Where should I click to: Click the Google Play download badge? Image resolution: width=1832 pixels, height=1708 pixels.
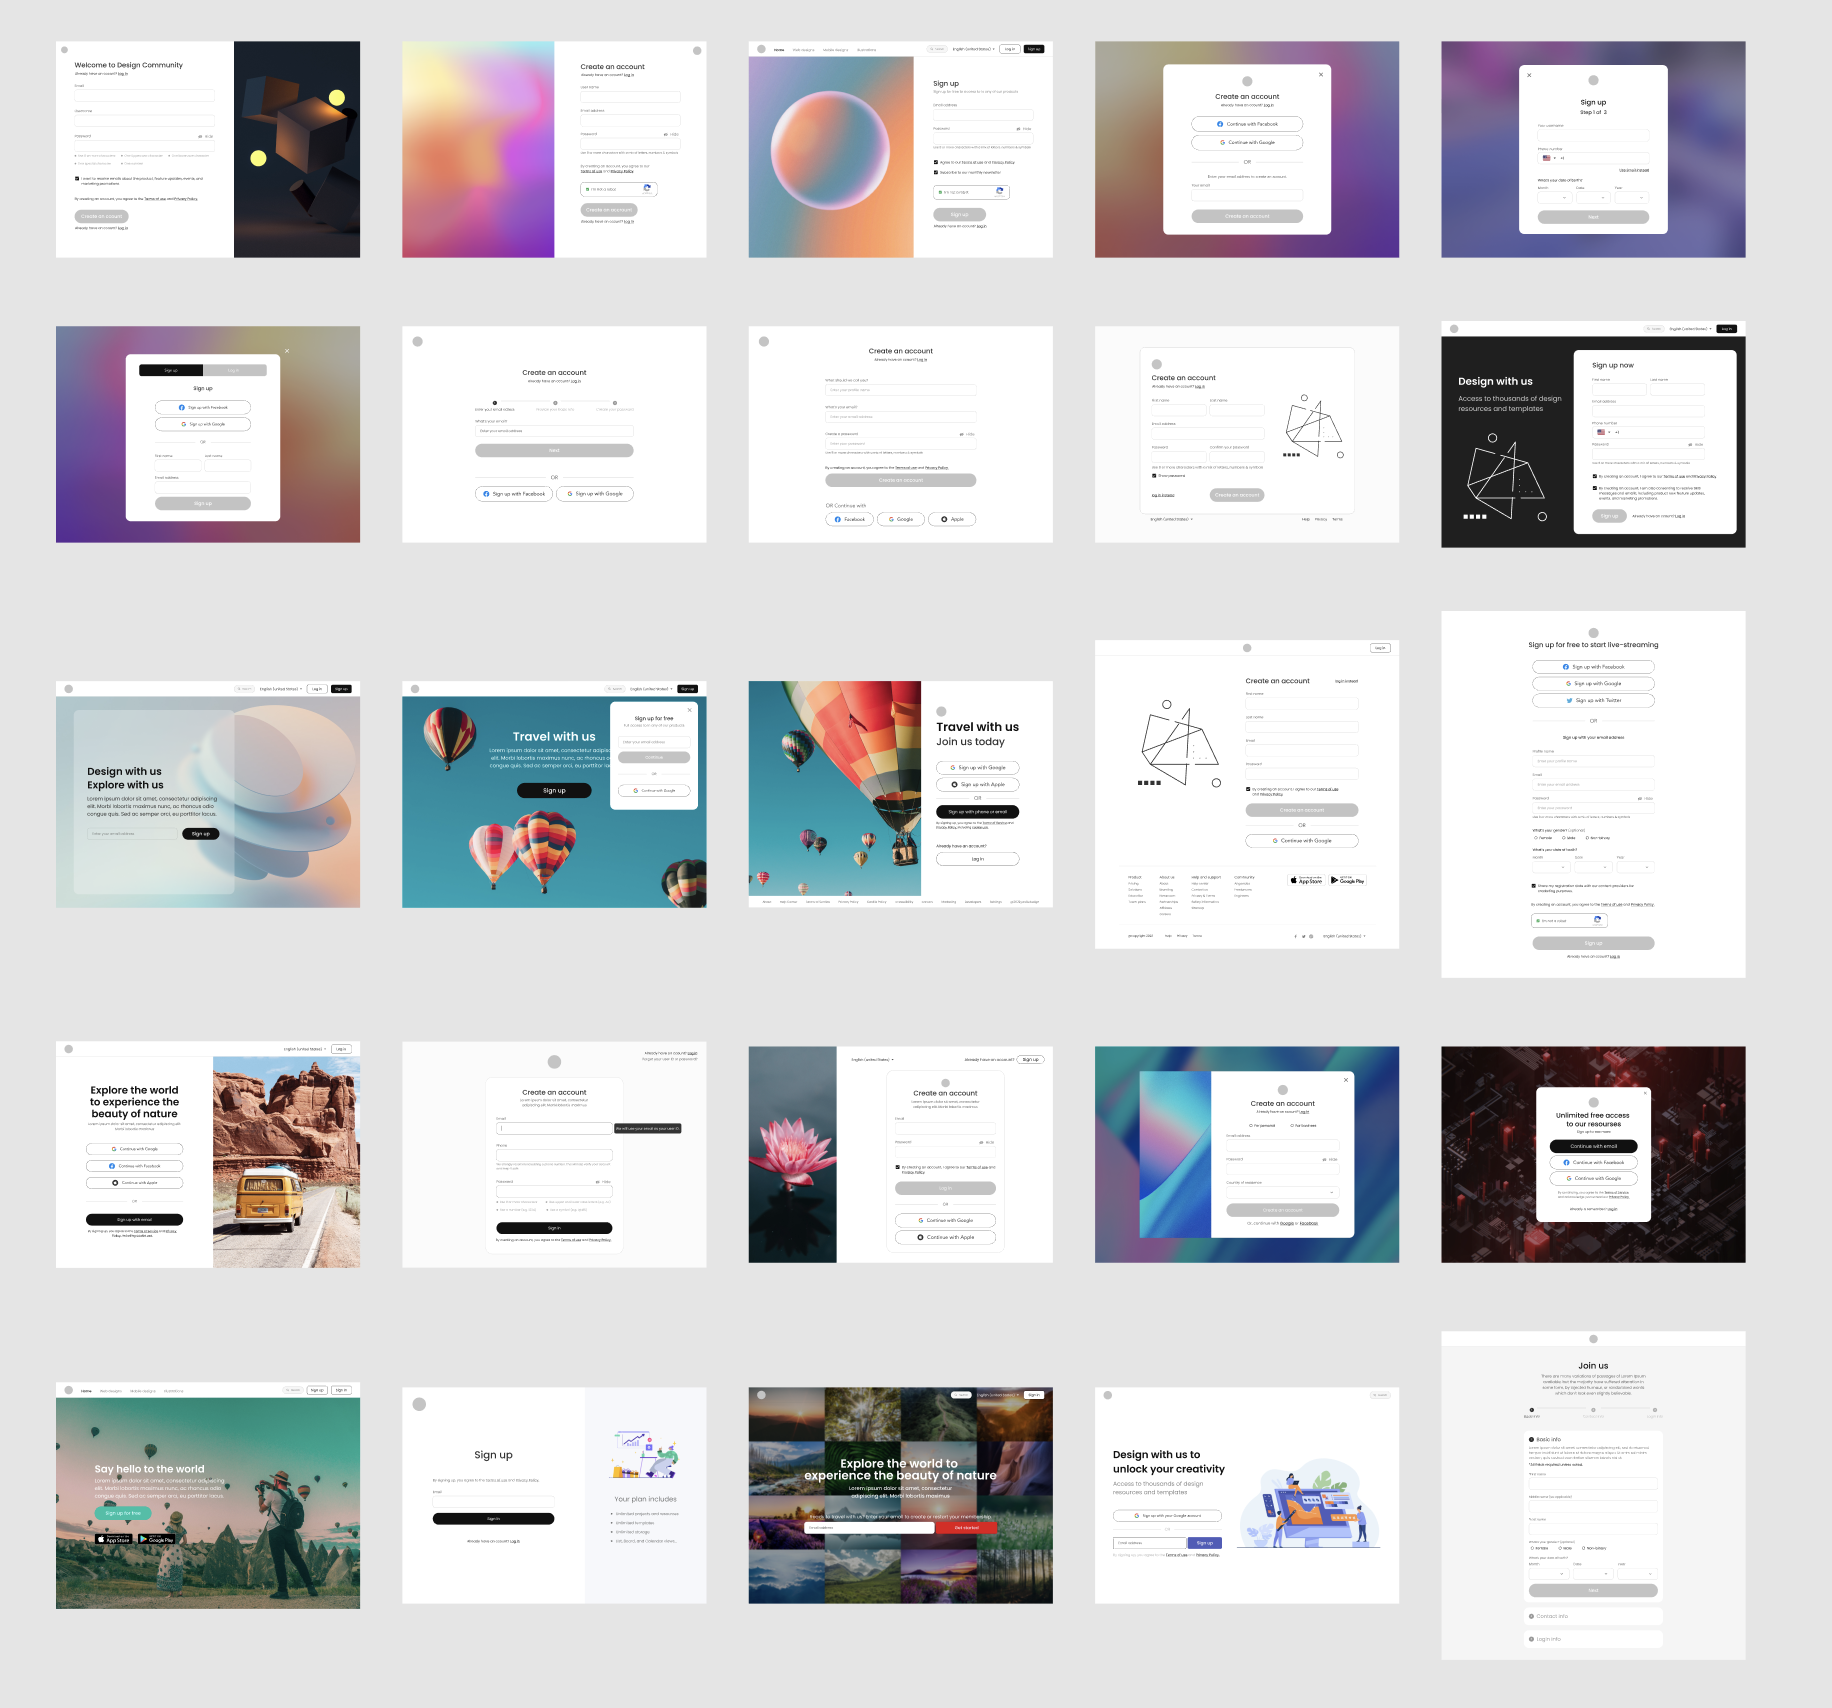(1347, 880)
